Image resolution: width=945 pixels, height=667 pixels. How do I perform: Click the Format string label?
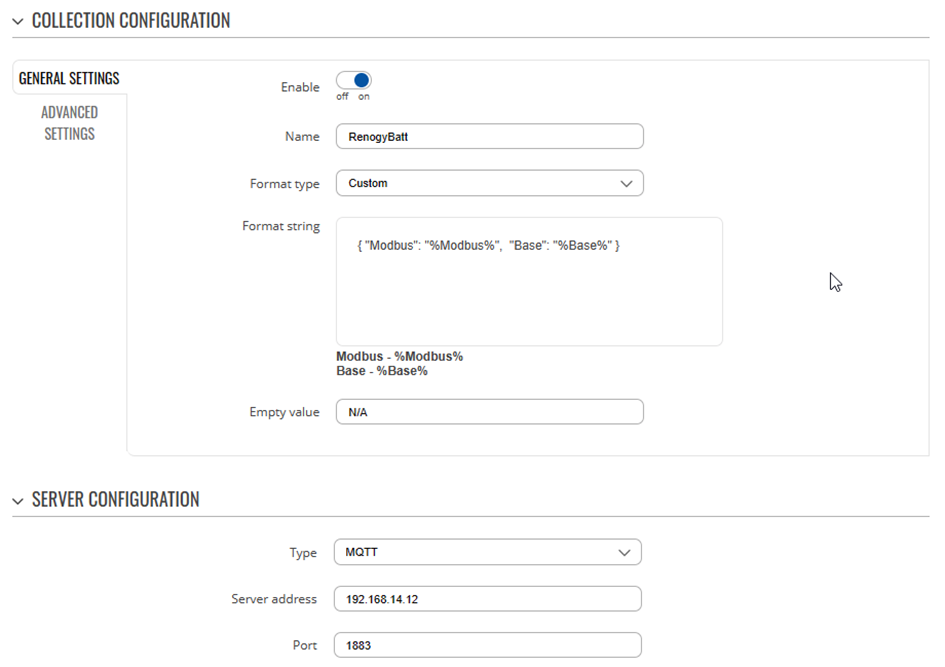[x=281, y=226]
